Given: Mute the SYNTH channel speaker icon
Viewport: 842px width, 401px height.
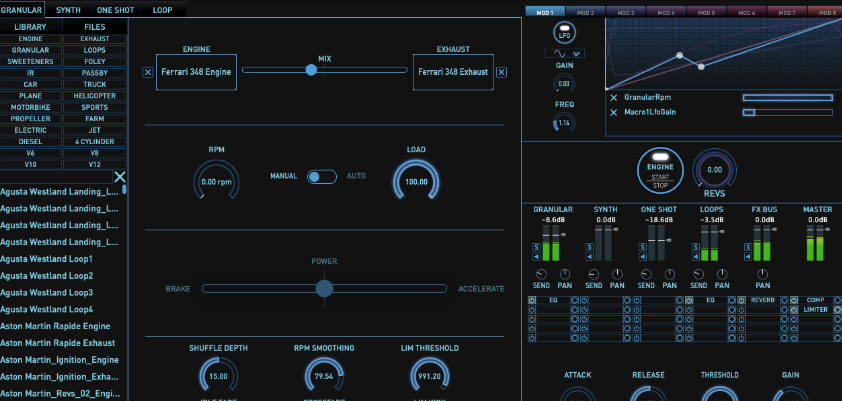Looking at the screenshot, I should point(590,257).
